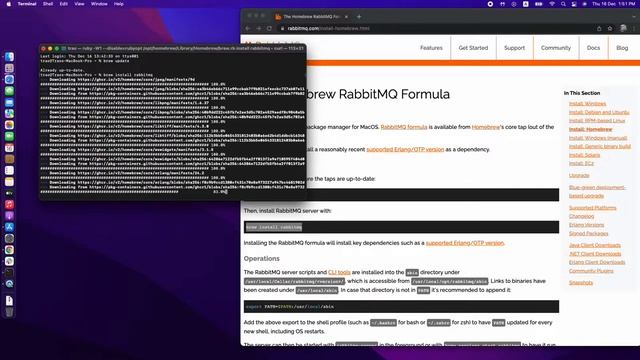
Task: Open Community Plugins sidebar link
Action: (591, 271)
